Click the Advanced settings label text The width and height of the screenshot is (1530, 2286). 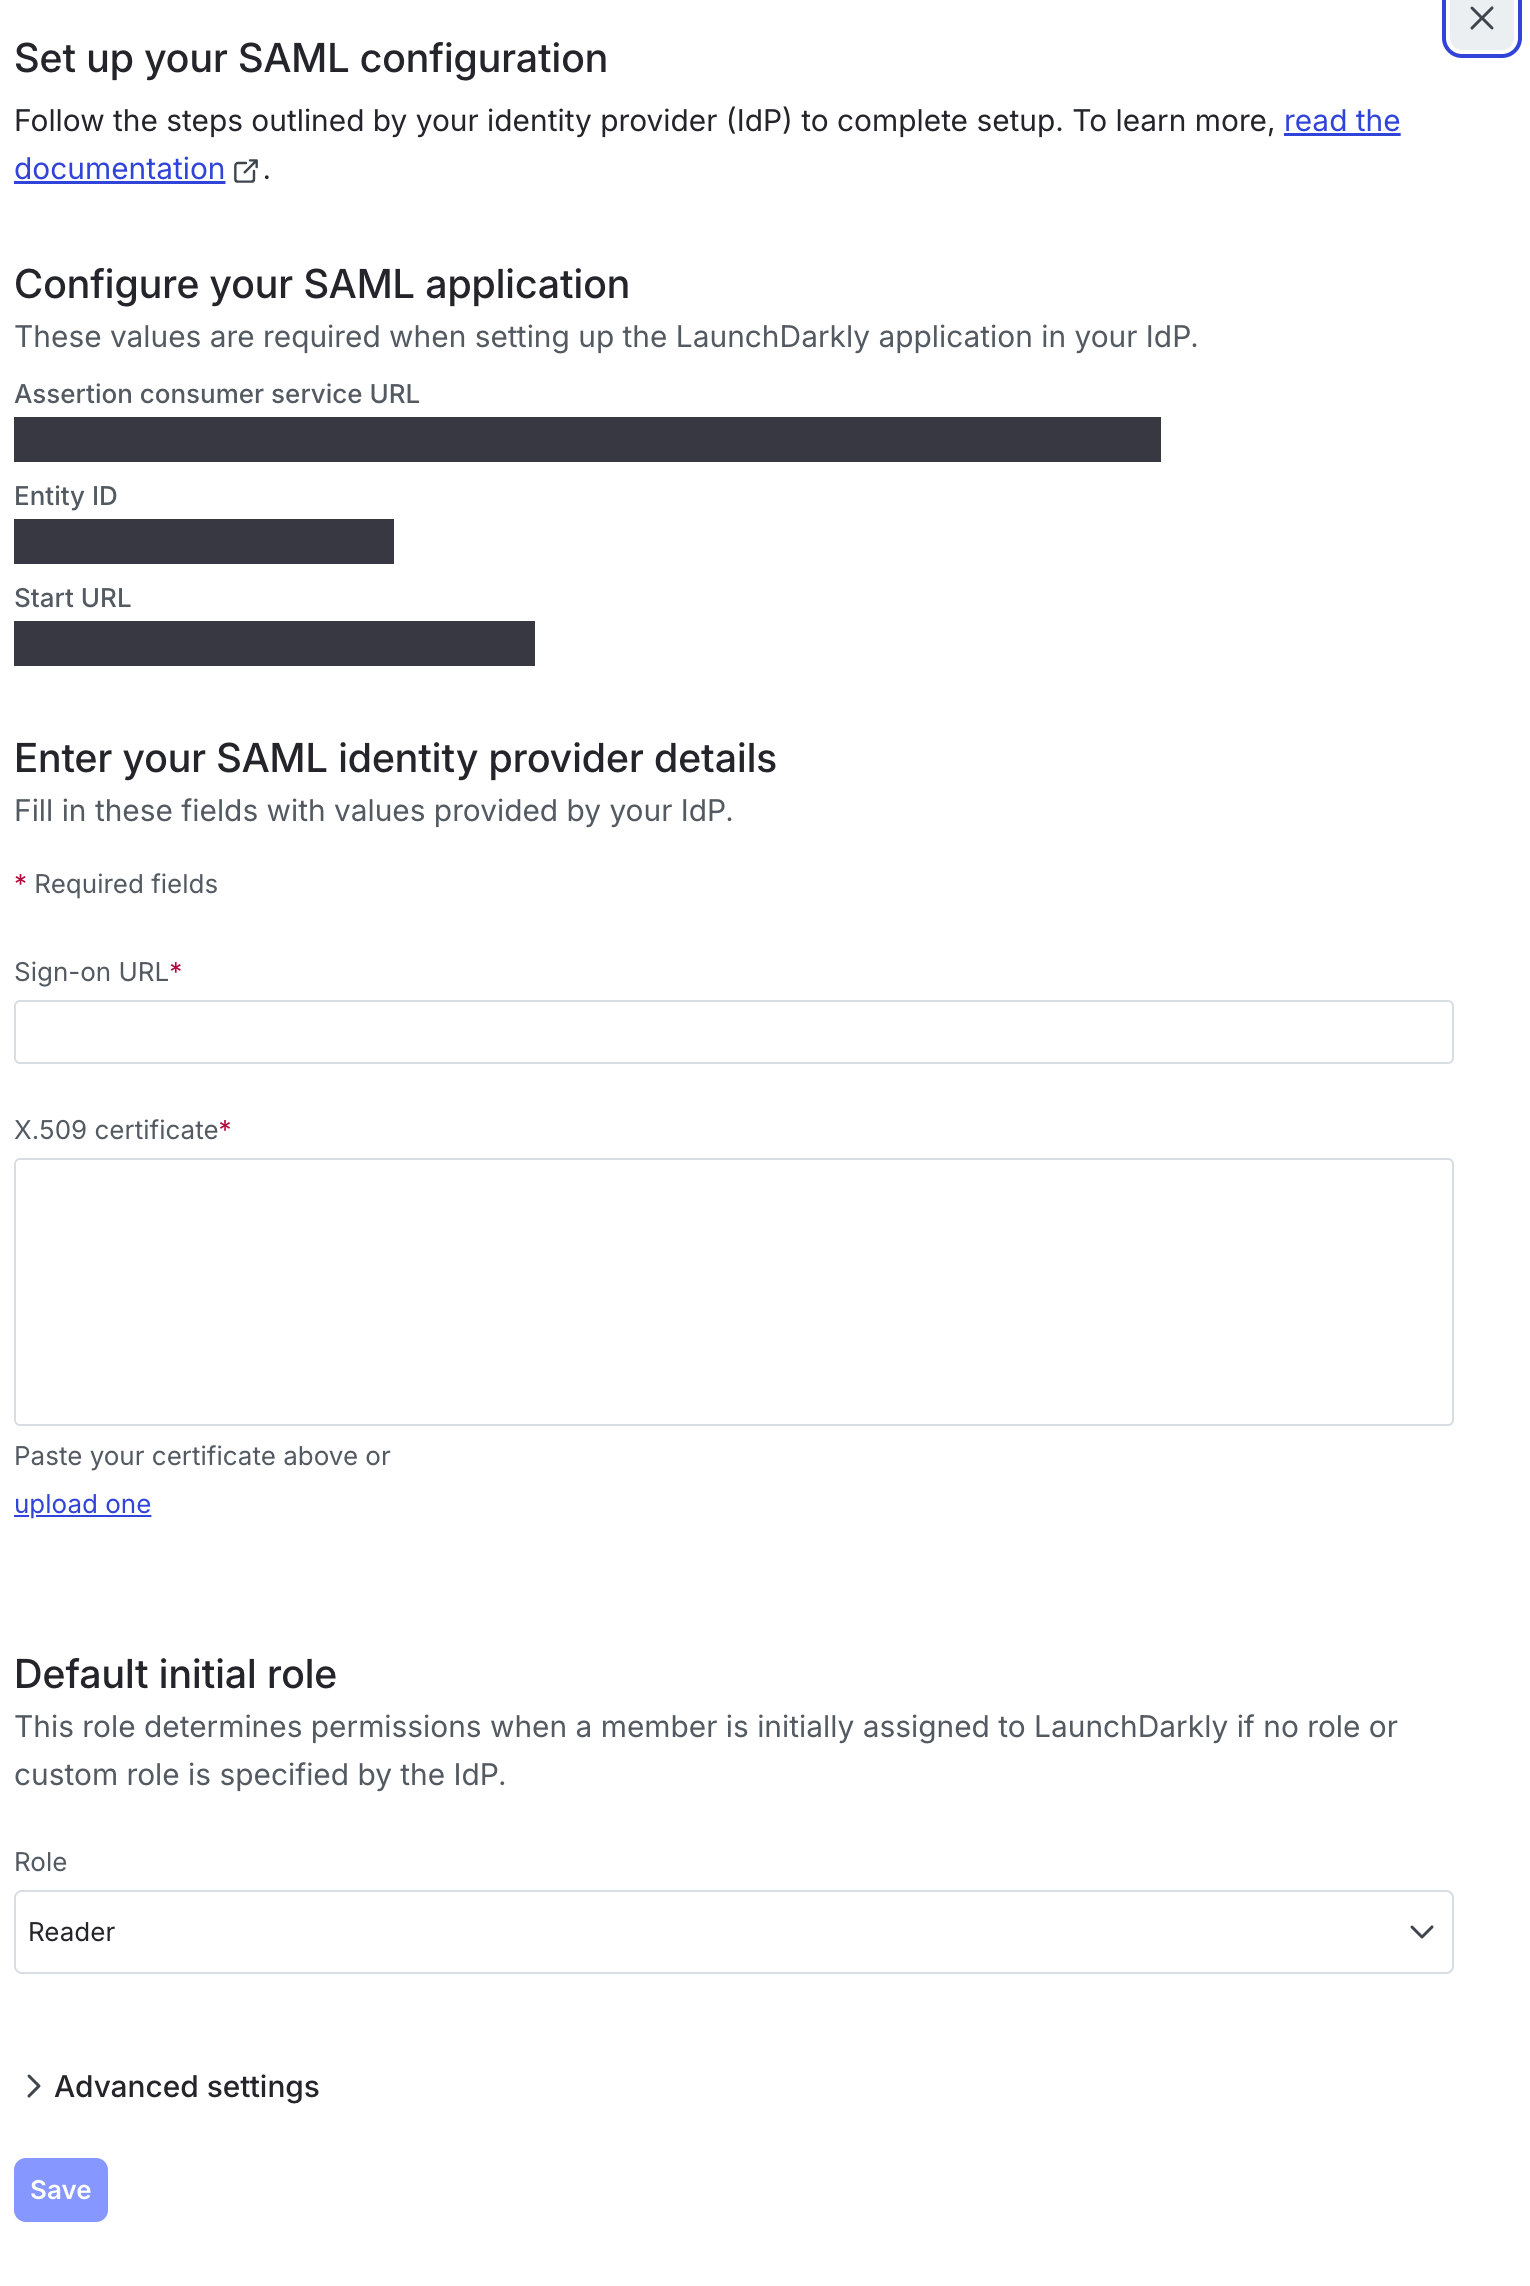(x=185, y=2086)
